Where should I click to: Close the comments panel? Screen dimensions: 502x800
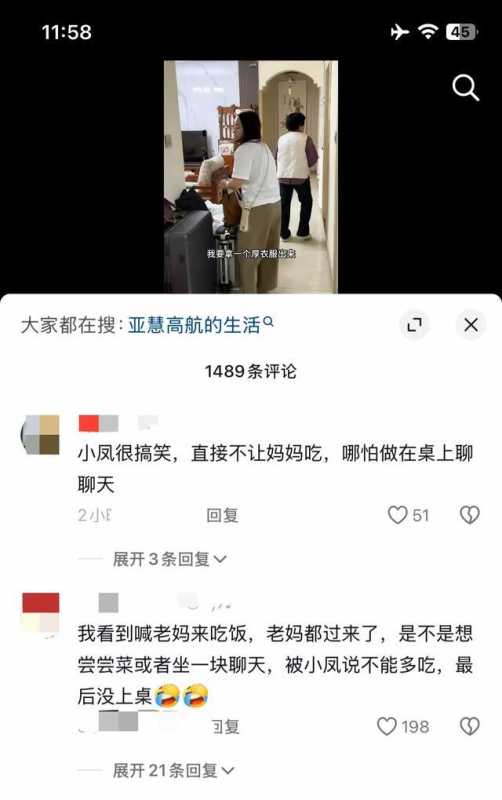click(x=471, y=324)
